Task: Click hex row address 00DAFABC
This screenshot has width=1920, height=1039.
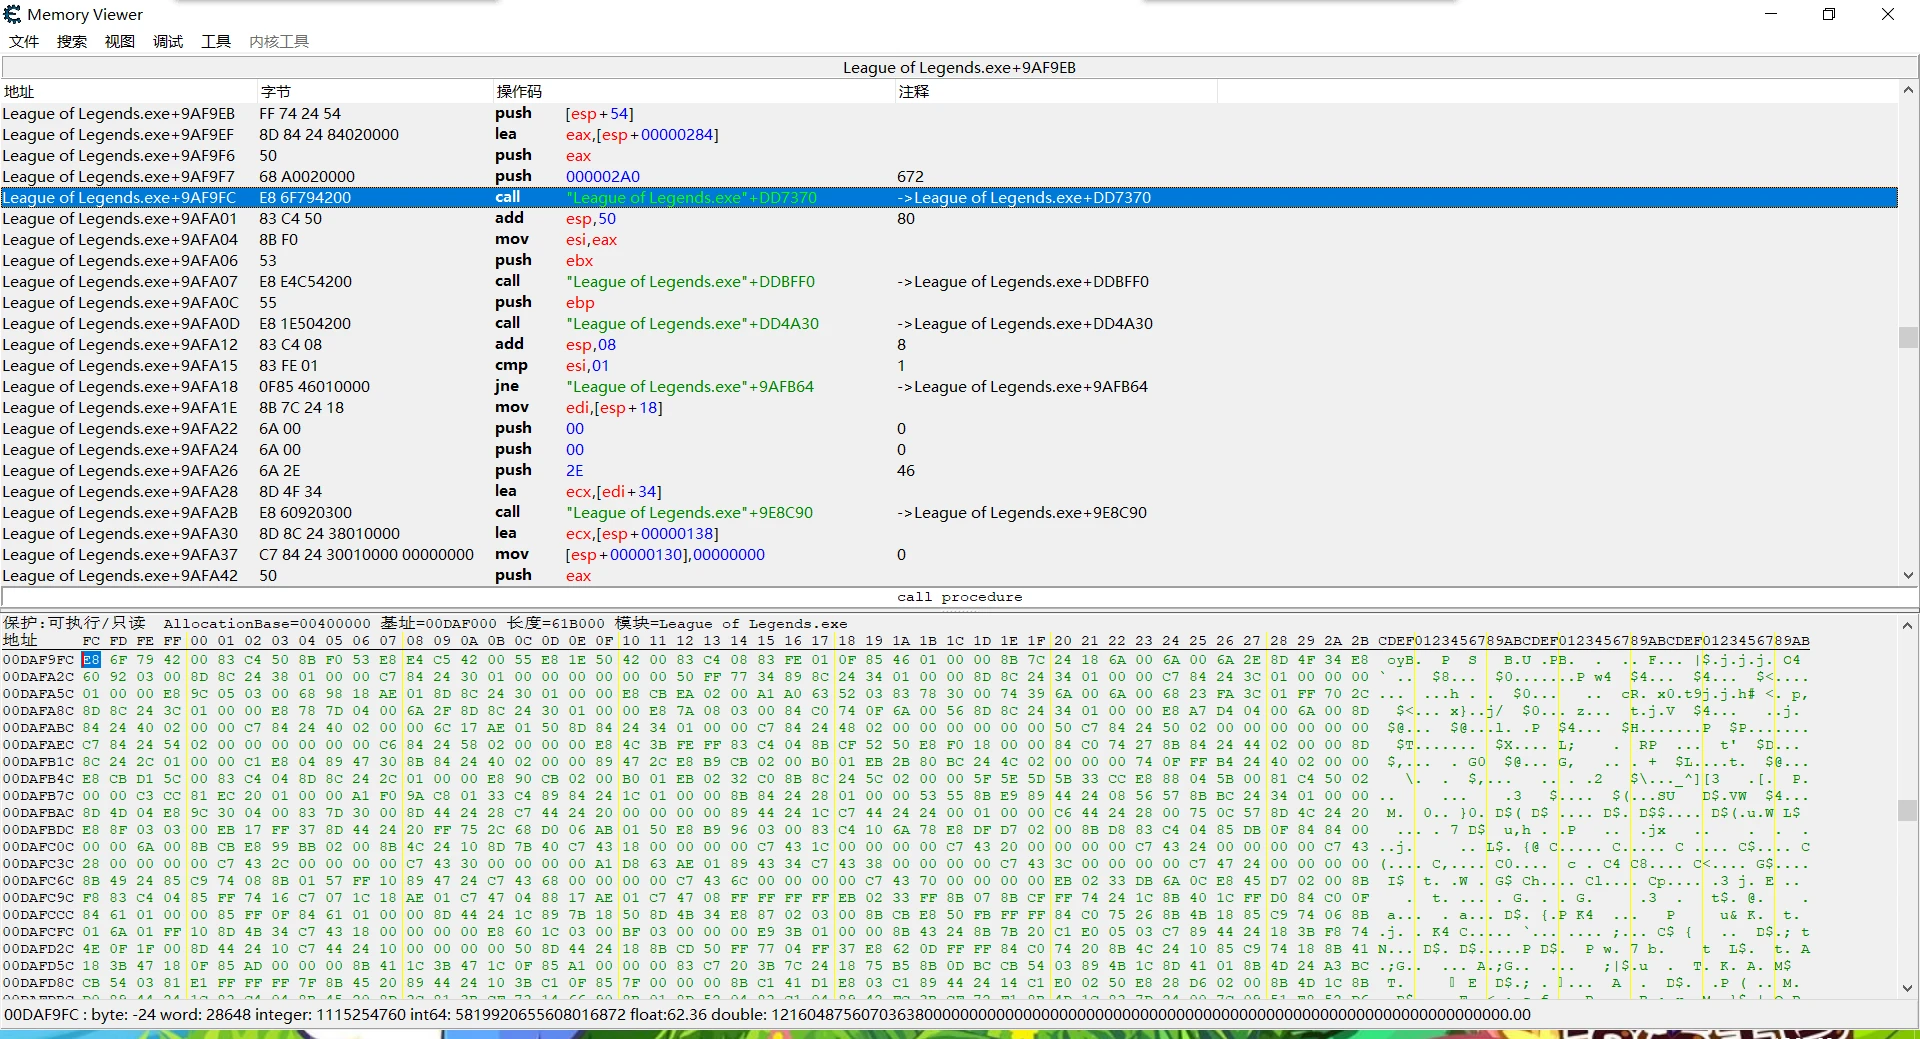Action: (38, 727)
